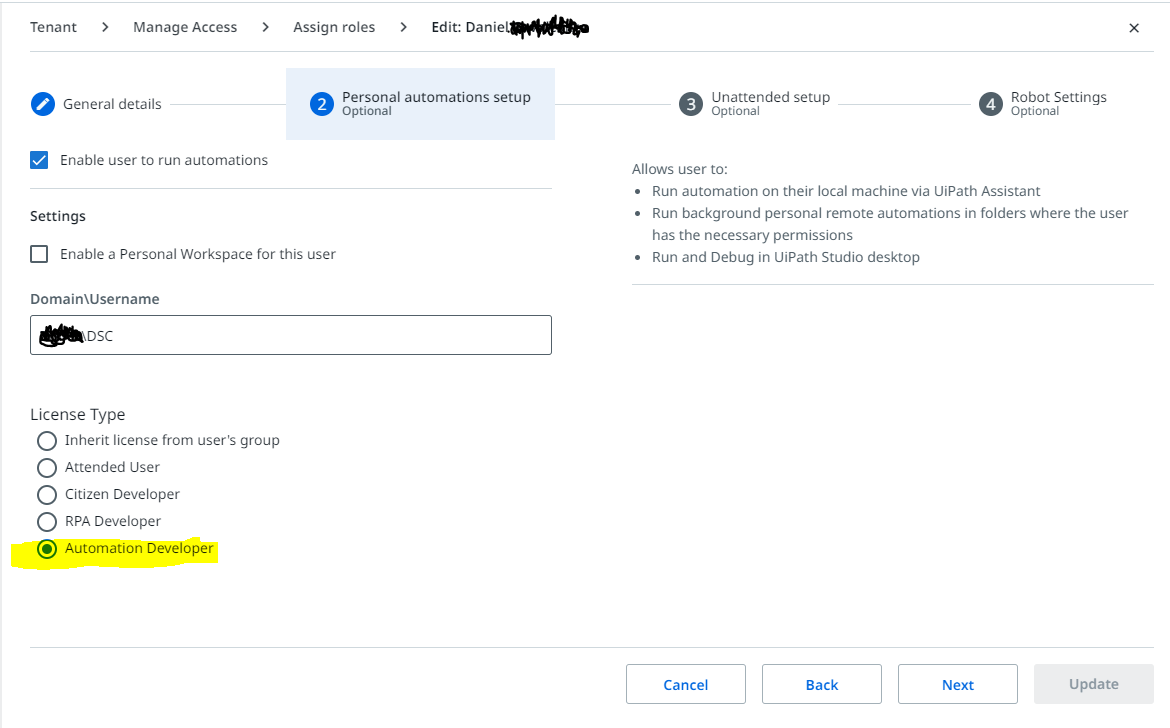The height and width of the screenshot is (728, 1170).
Task: Click the pencil icon on General details step
Action: click(x=43, y=103)
